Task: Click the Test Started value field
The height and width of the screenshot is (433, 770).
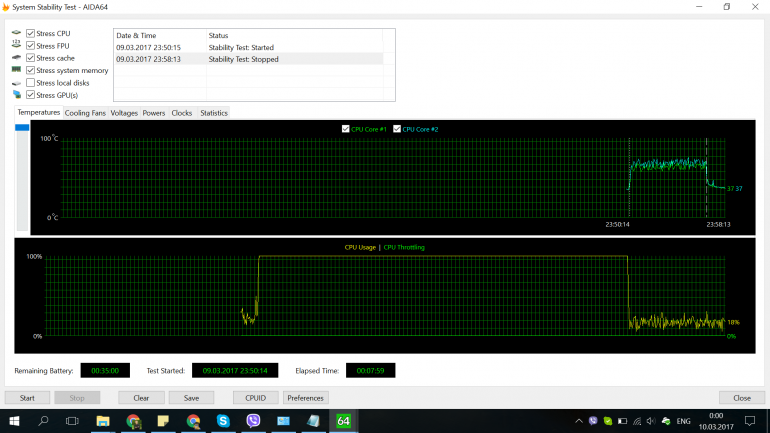Action: click(235, 371)
